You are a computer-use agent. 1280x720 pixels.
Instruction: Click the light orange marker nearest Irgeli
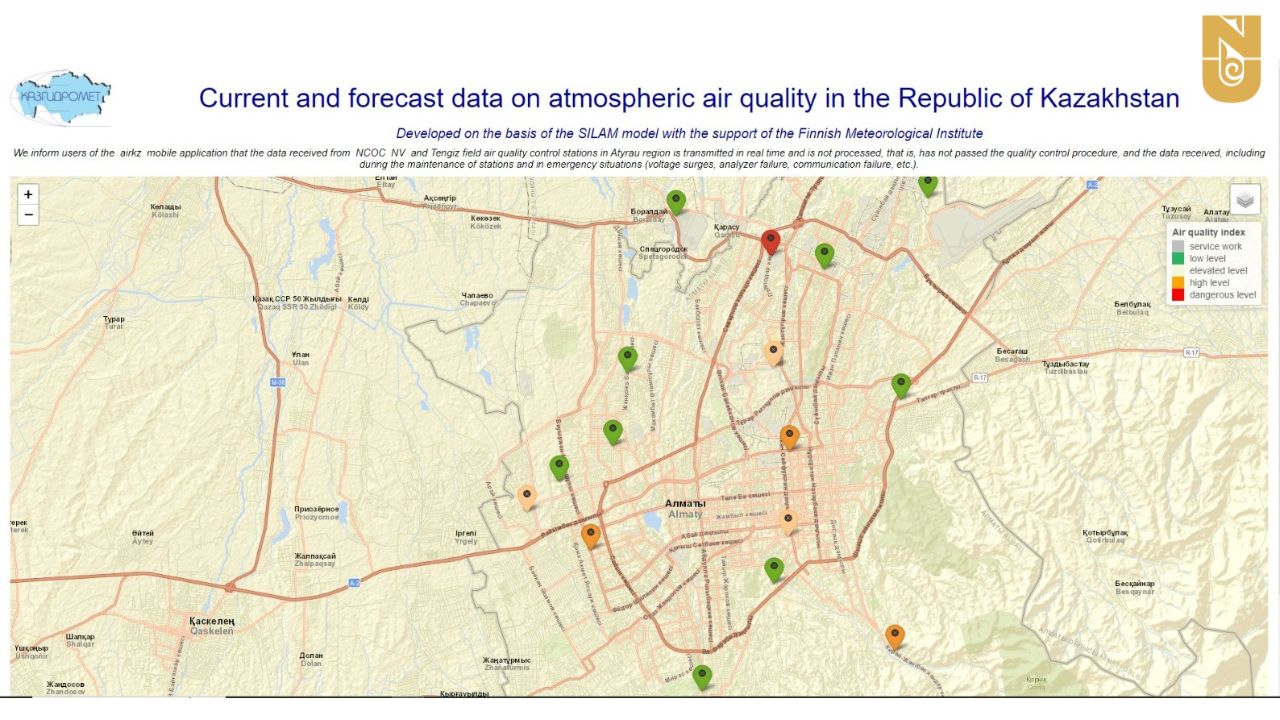[527, 497]
